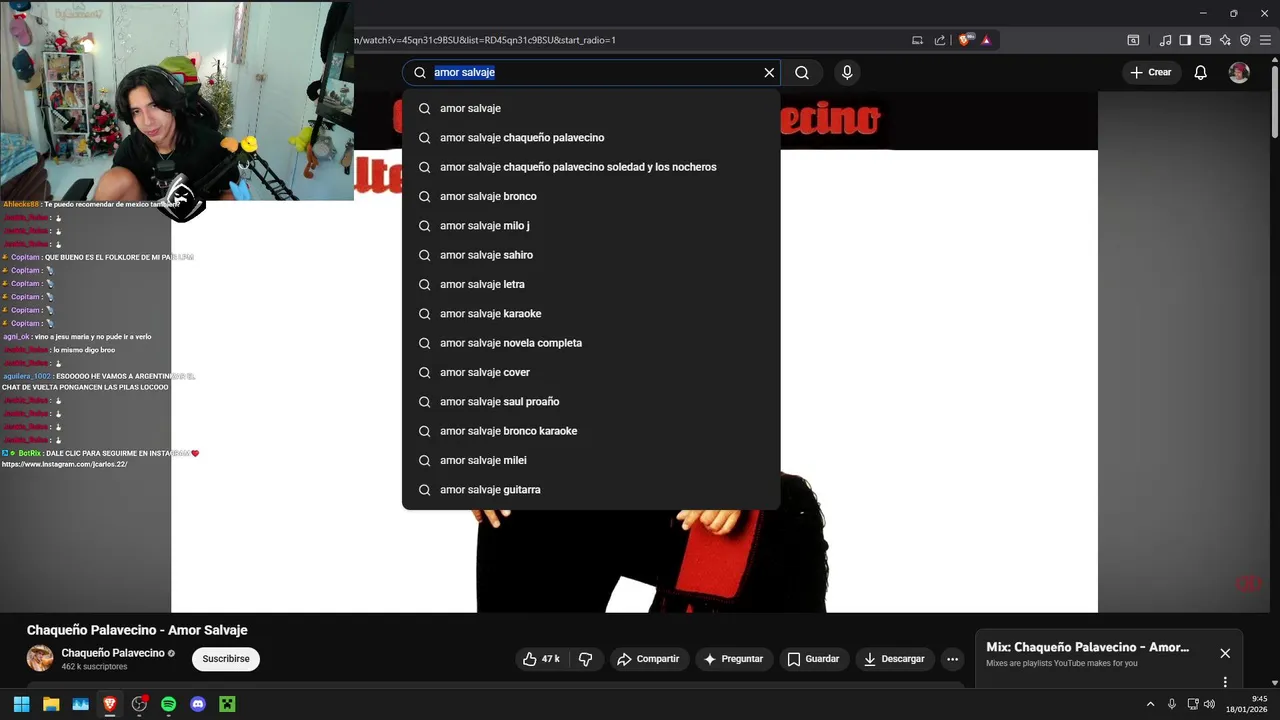Viewport: 1280px width, 720px height.
Task: Click the browser address bar URL
Action: click(485, 40)
